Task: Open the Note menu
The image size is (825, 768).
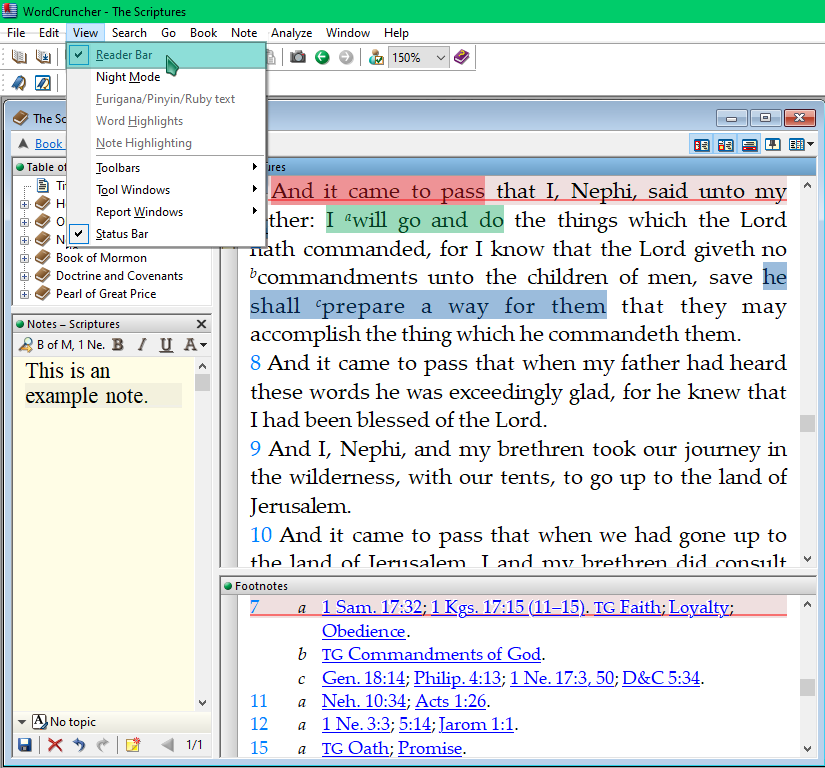Action: coord(244,33)
